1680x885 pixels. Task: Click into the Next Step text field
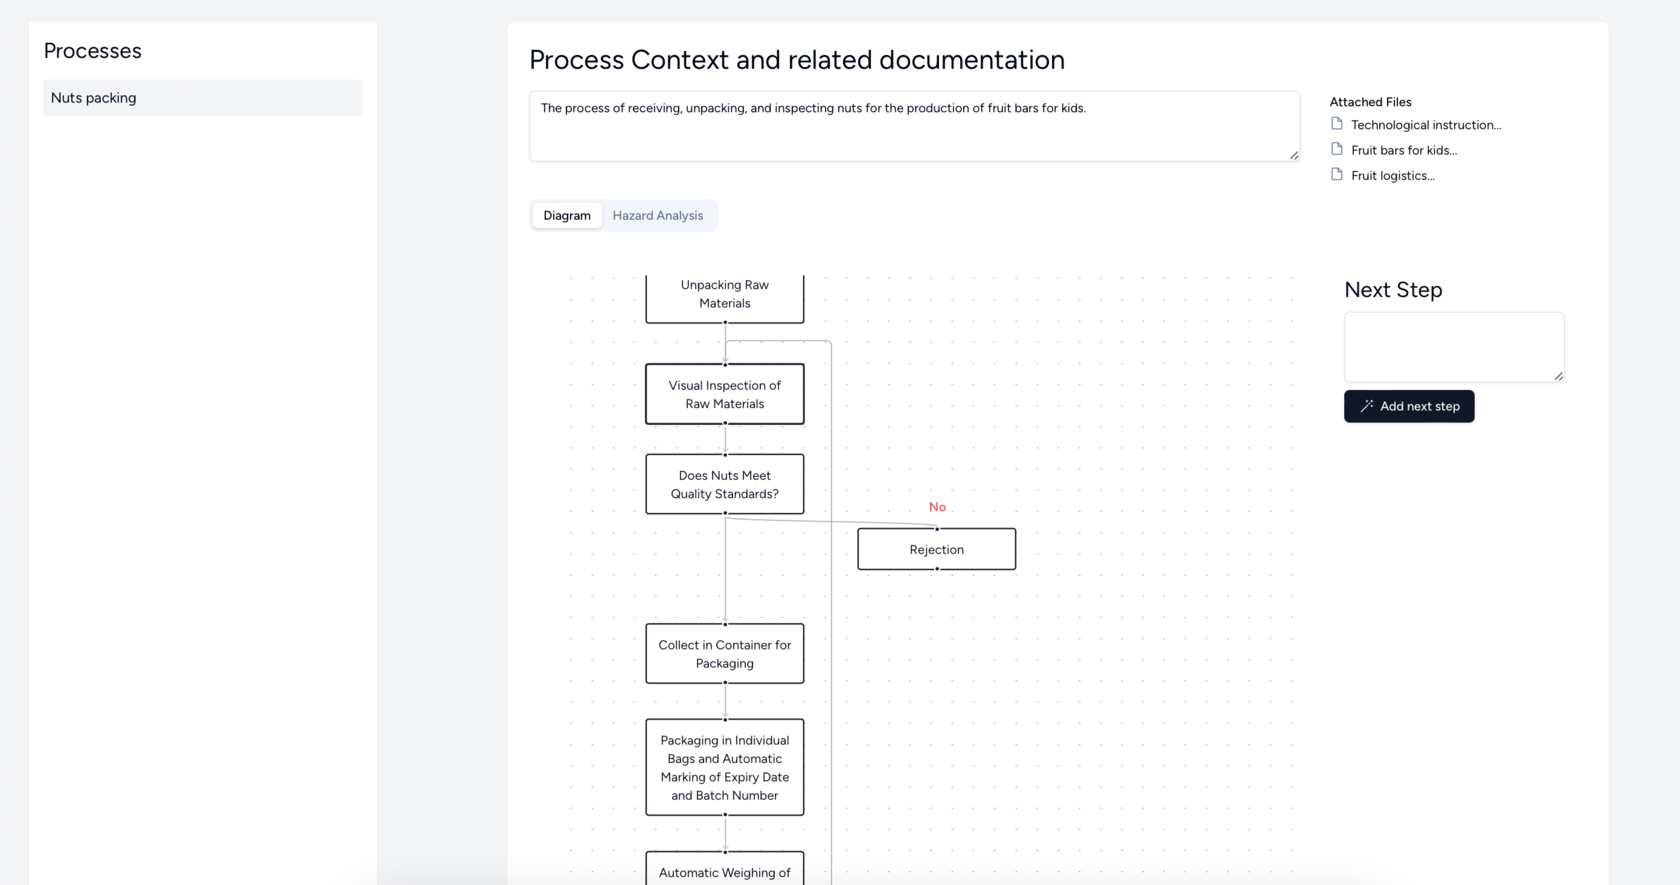(1453, 346)
